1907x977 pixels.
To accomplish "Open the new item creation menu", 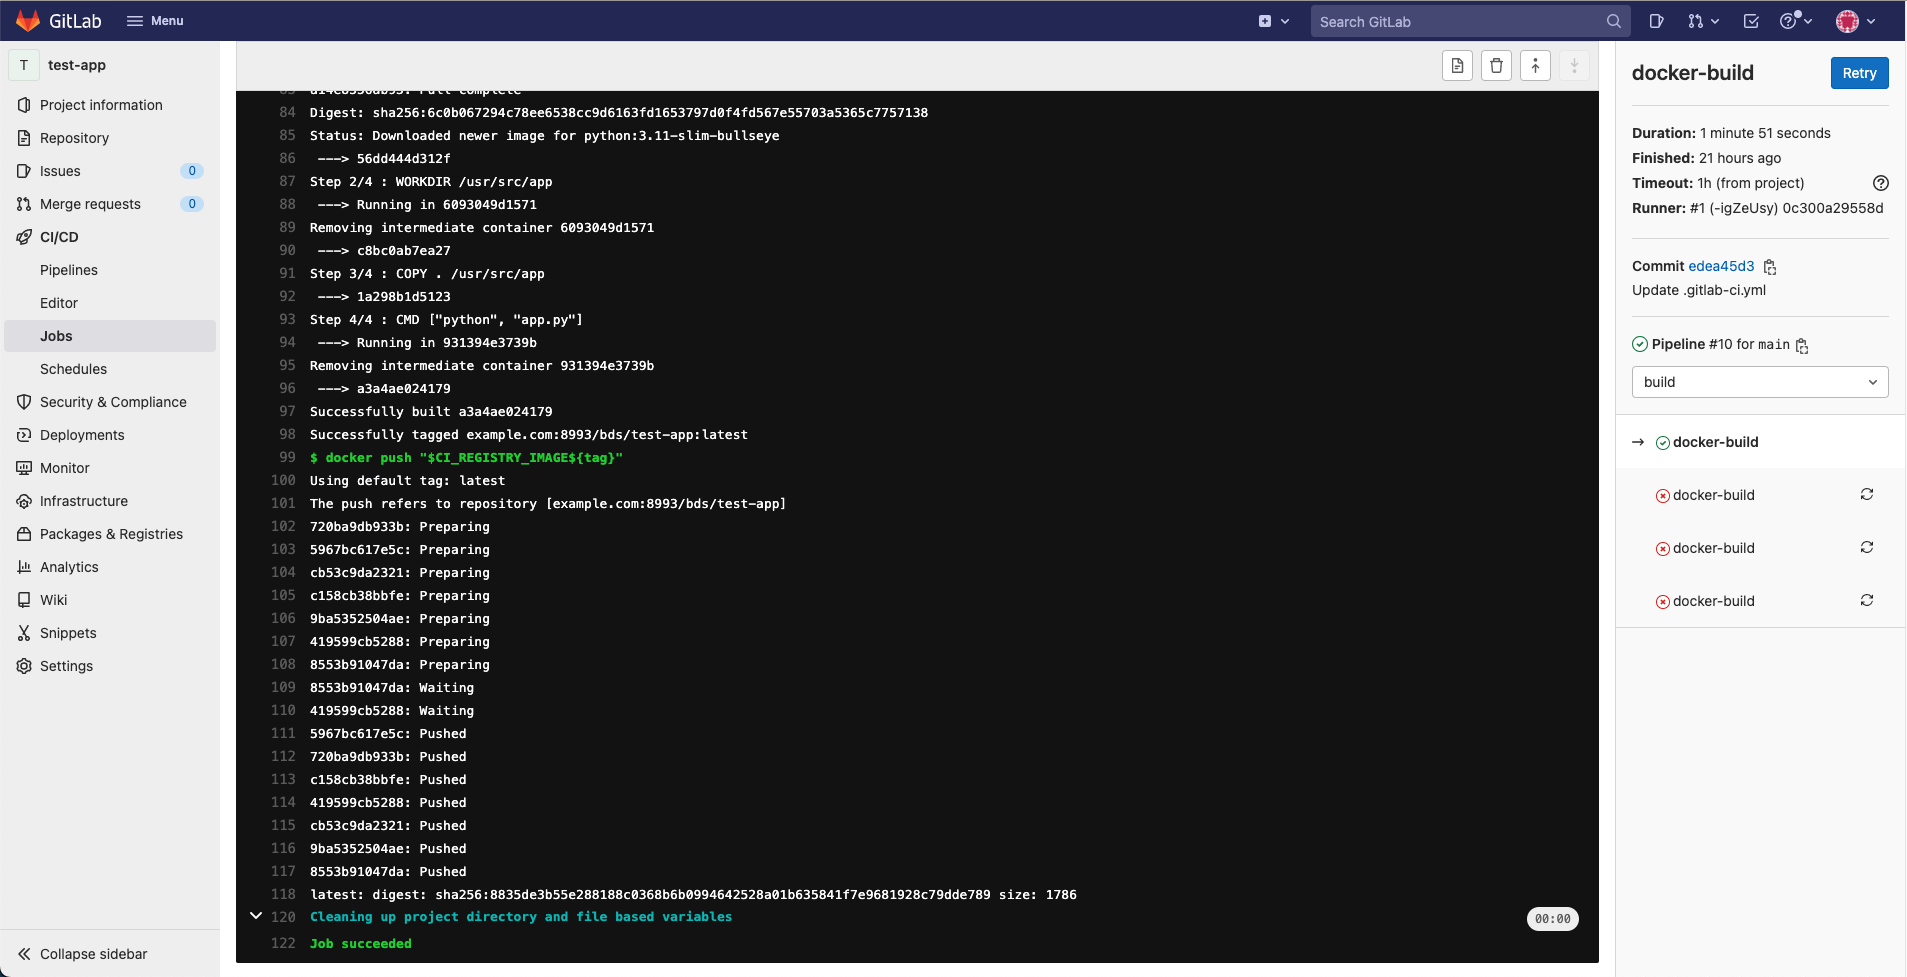I will 1273,20.
